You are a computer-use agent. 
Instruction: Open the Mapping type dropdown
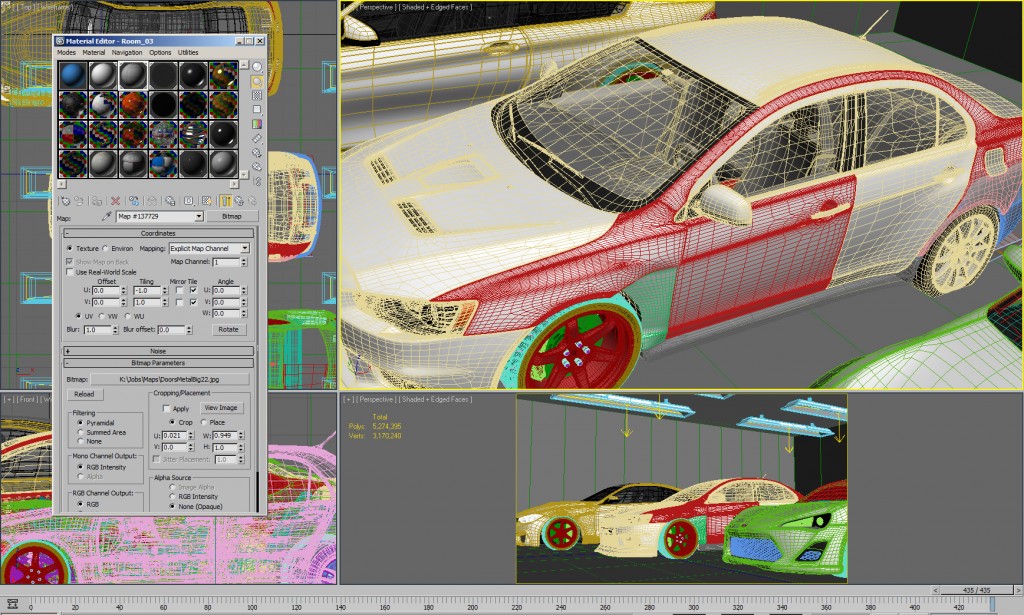coord(208,248)
